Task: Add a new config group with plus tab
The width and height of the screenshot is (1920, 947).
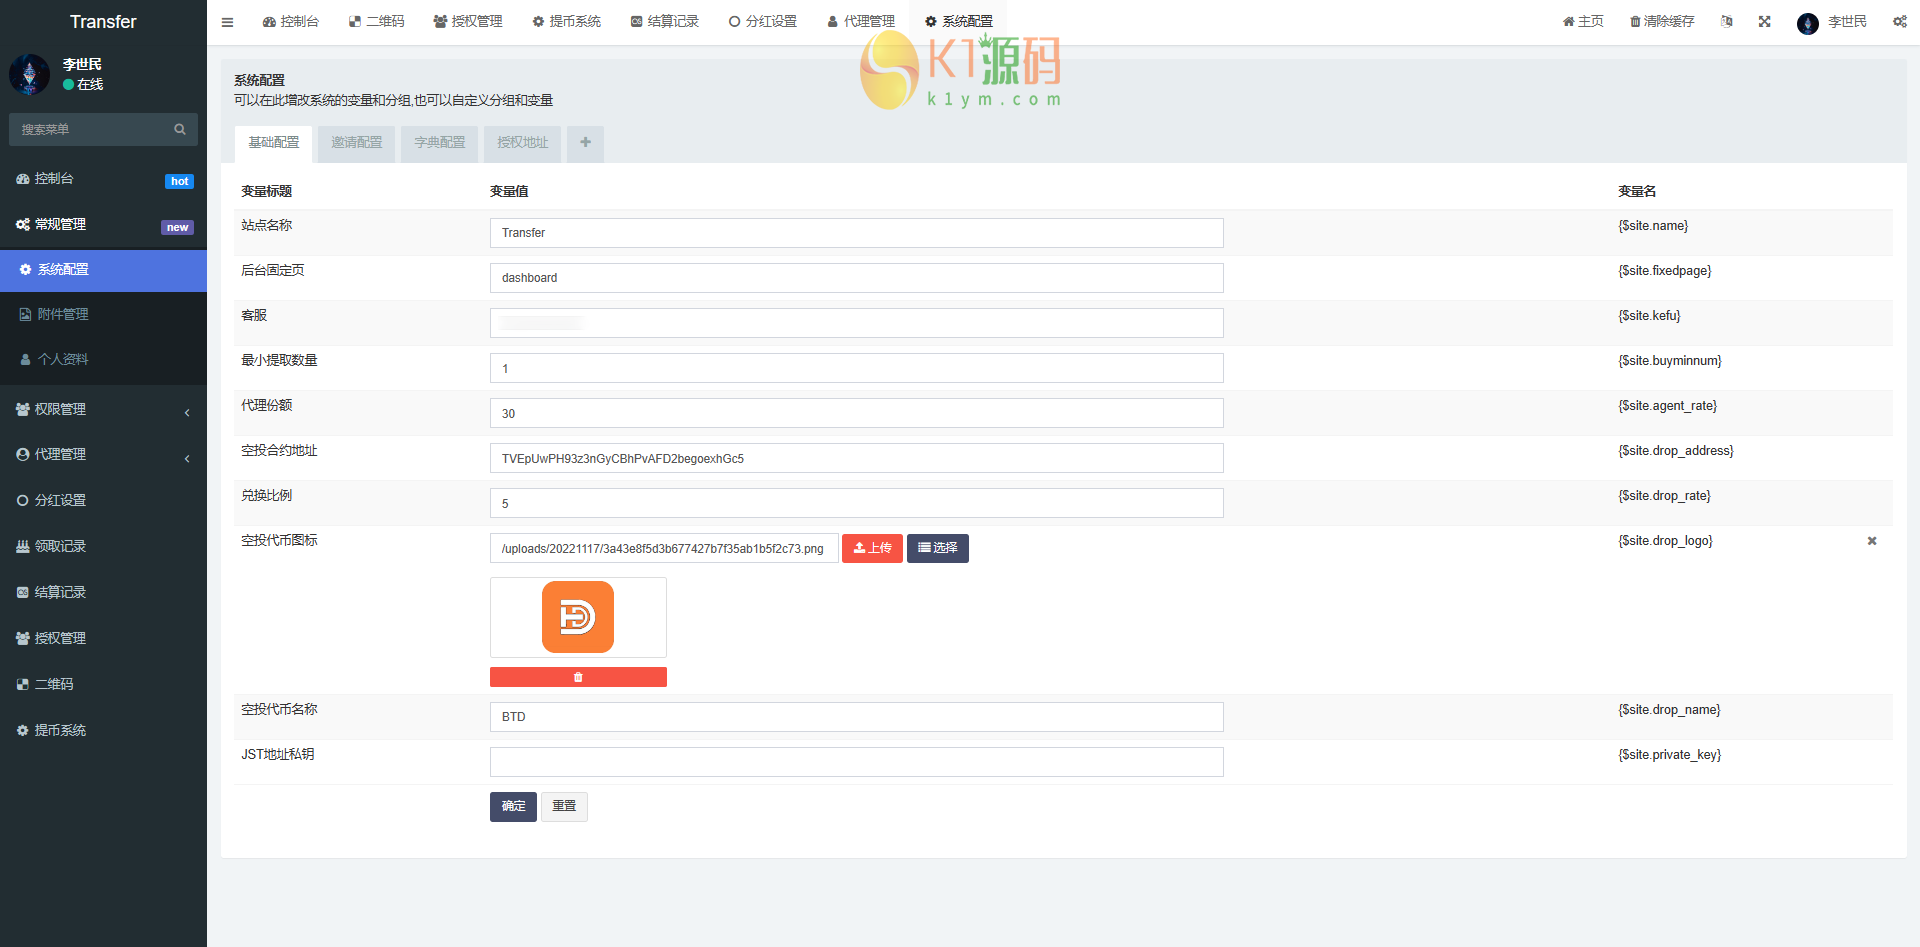Action: [x=585, y=143]
